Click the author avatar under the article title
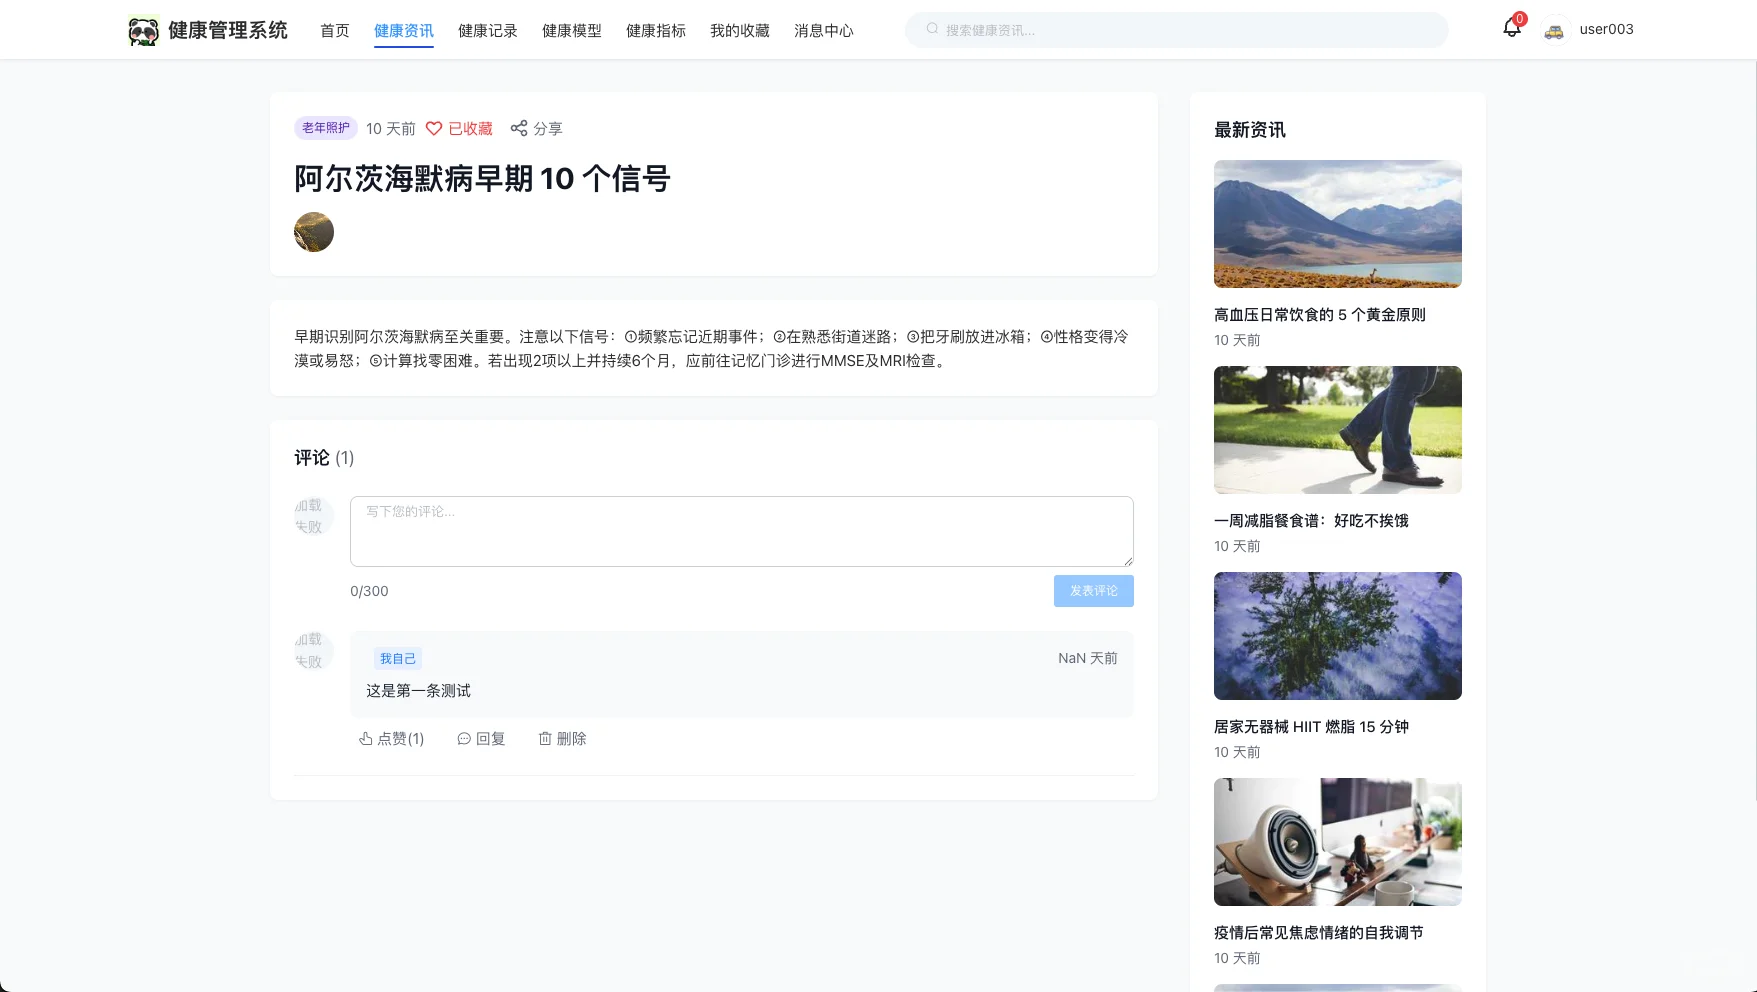This screenshot has width=1757, height=992. click(x=313, y=232)
